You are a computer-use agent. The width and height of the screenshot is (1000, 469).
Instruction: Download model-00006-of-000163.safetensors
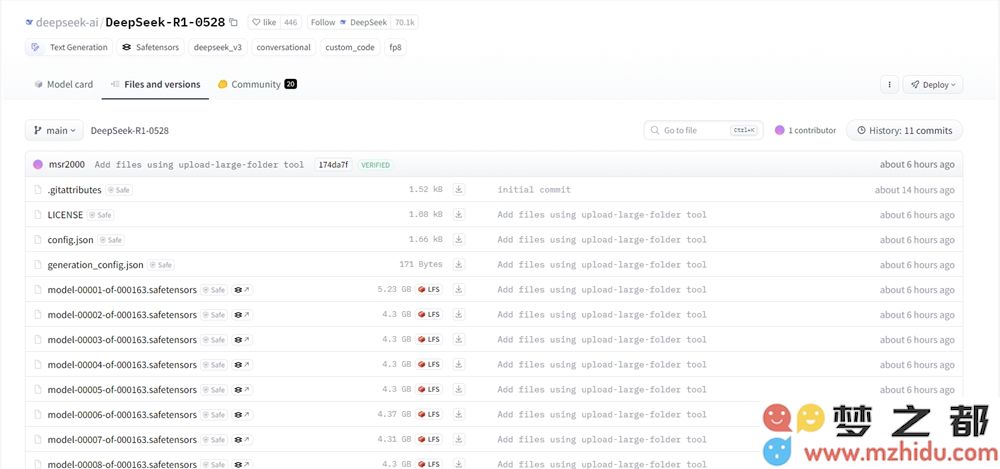458,414
